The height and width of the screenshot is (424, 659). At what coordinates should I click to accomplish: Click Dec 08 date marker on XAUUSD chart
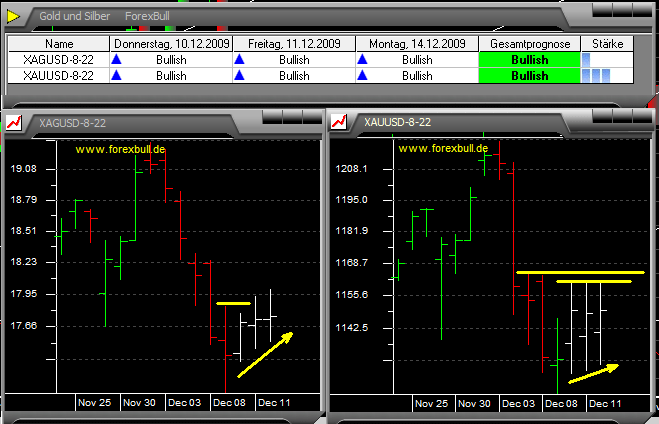(x=560, y=403)
